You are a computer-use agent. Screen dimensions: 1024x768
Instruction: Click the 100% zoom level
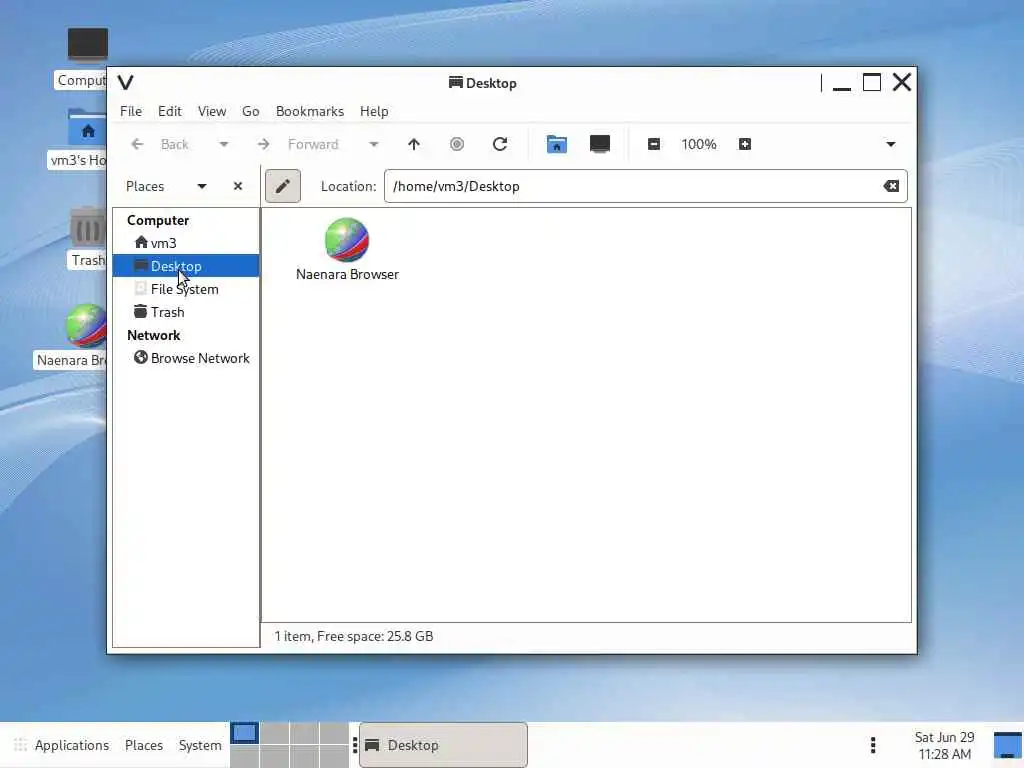[x=699, y=144]
